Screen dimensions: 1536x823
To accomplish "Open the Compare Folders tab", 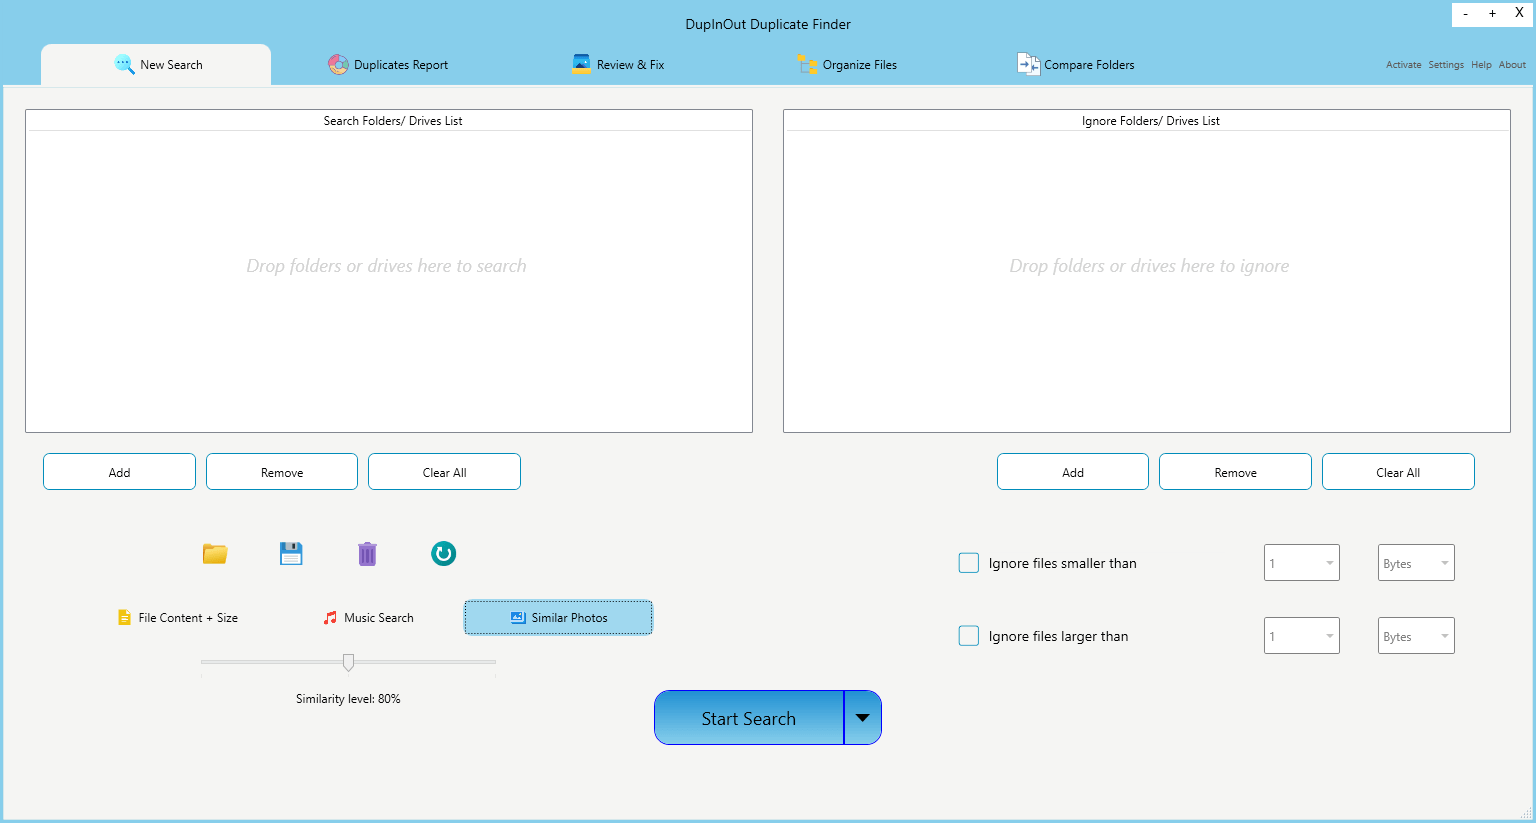I will 1076,65.
